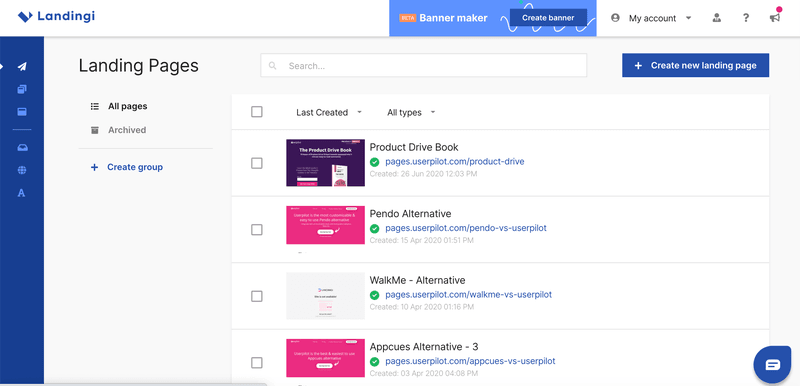The width and height of the screenshot is (800, 386).
Task: Open the Product Drive Book thumbnail
Action: (x=326, y=163)
